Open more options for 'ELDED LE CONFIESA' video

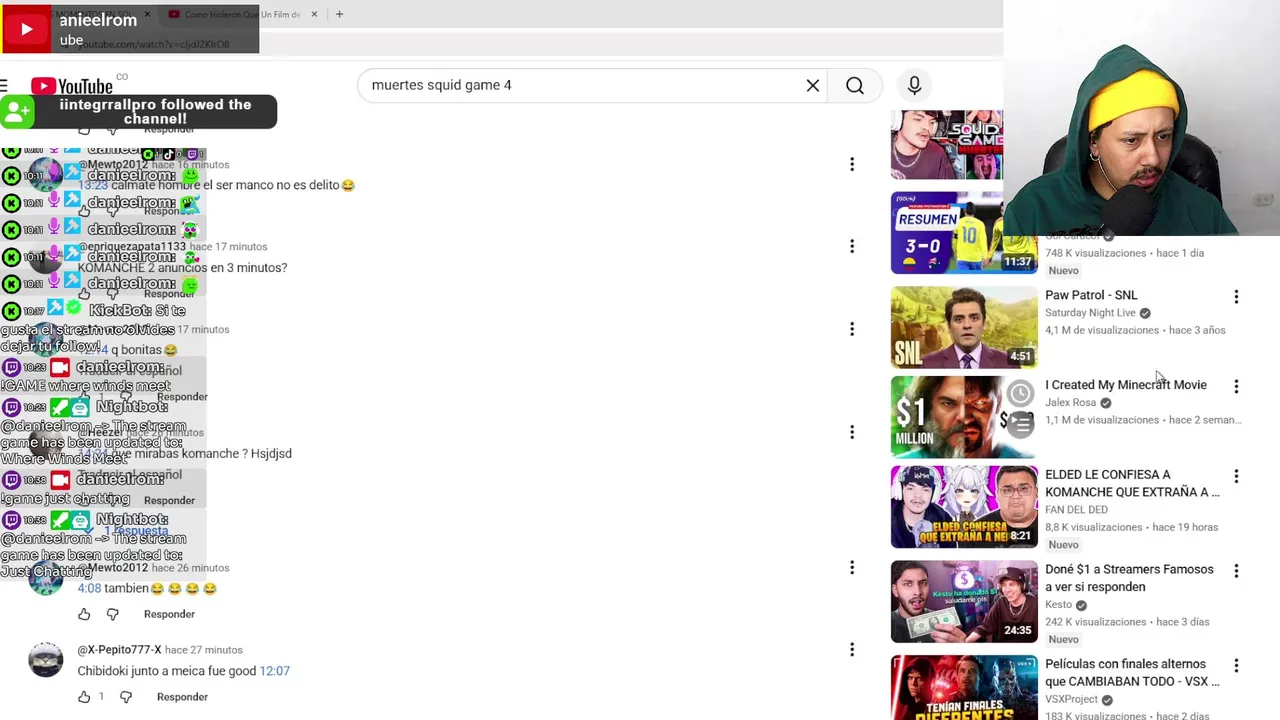click(1236, 477)
